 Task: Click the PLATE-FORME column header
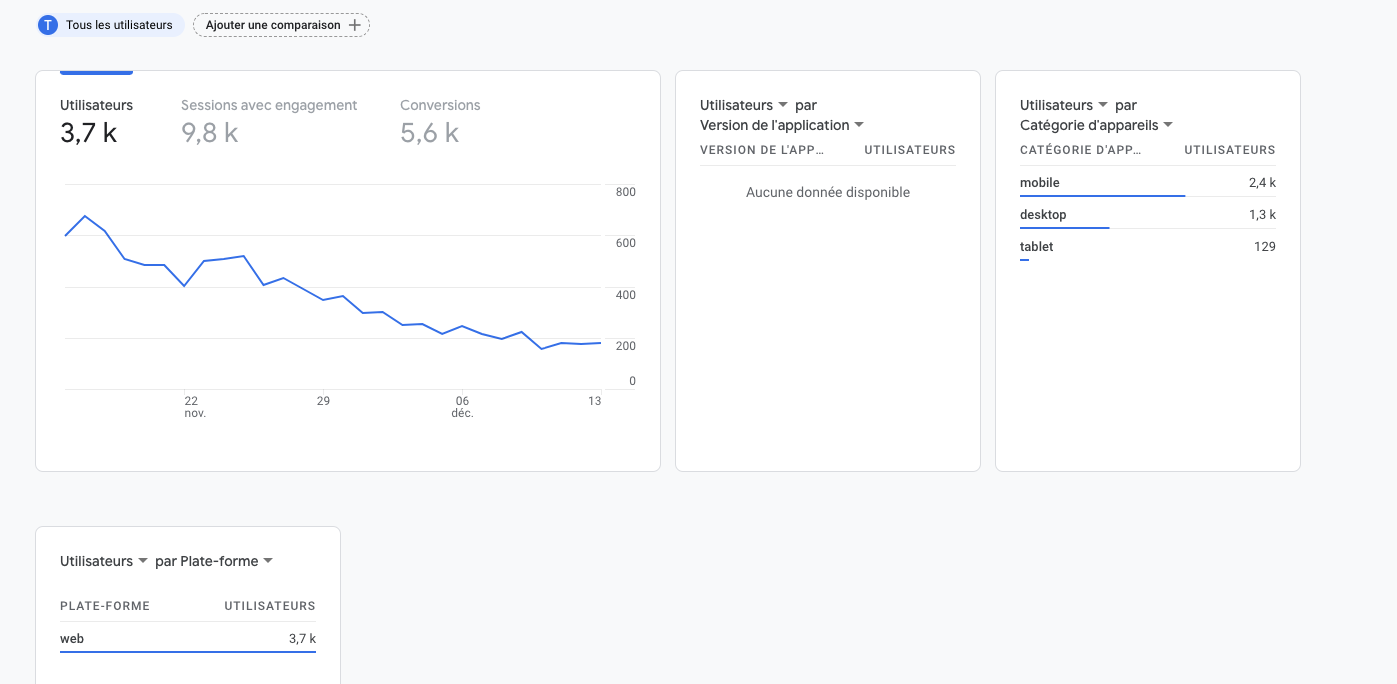(x=105, y=606)
